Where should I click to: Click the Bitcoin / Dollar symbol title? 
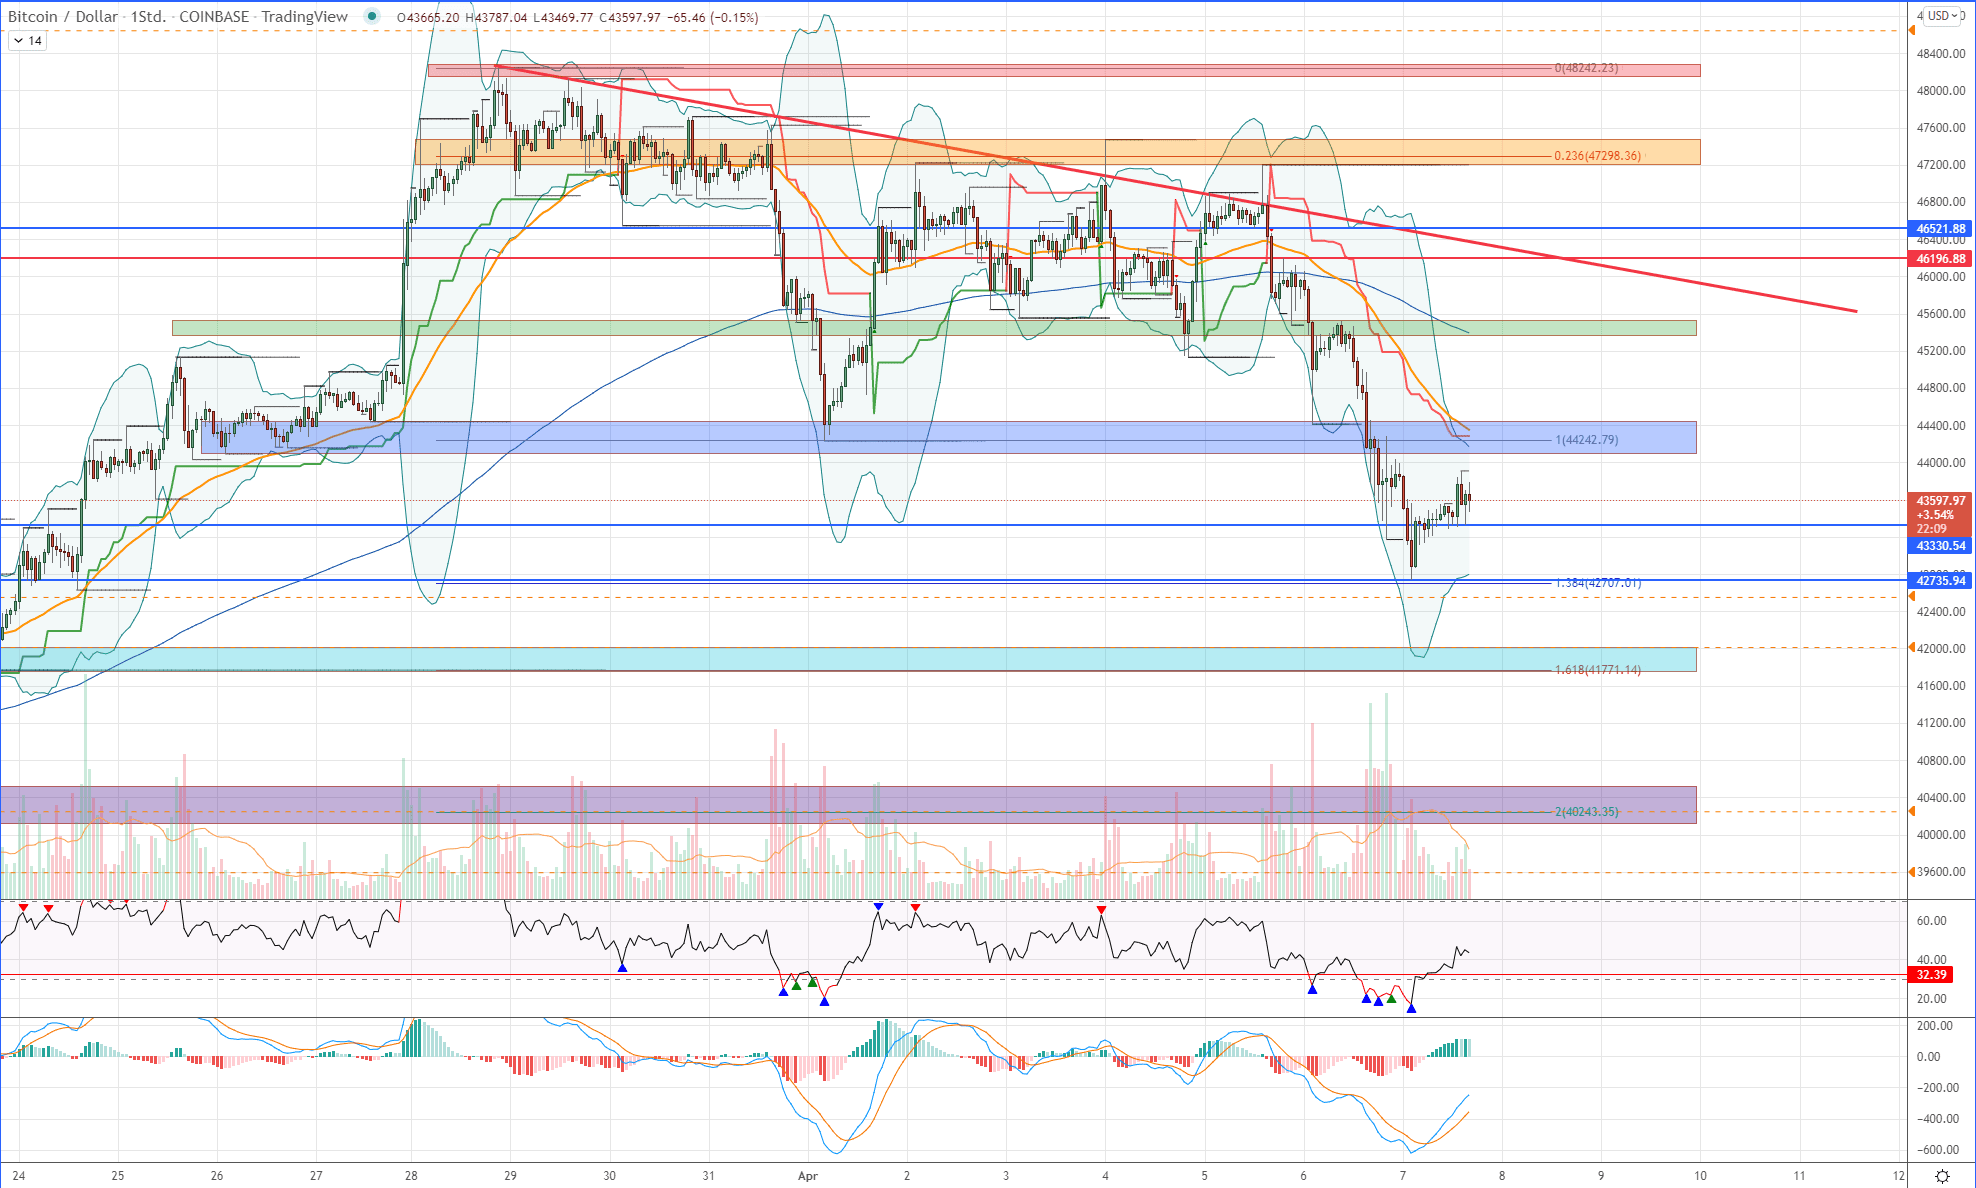[x=63, y=17]
